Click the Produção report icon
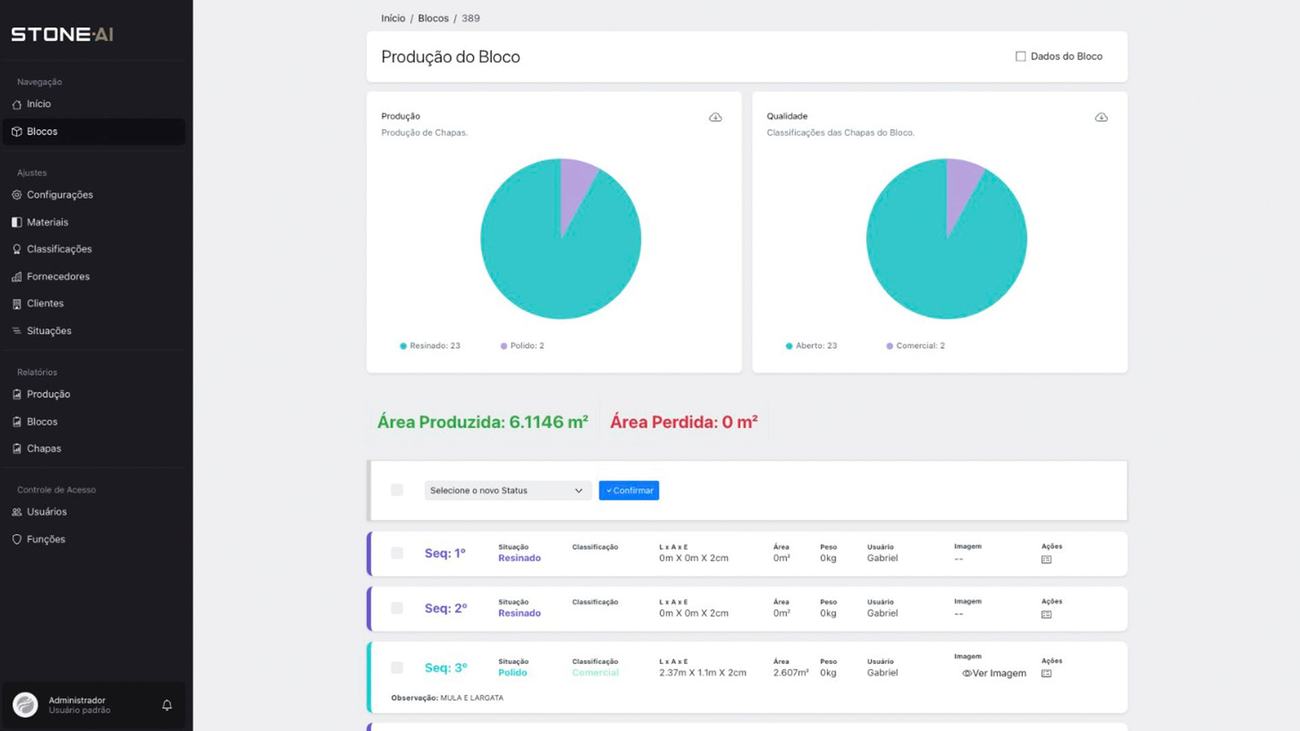The image size is (1300, 731). point(17,394)
